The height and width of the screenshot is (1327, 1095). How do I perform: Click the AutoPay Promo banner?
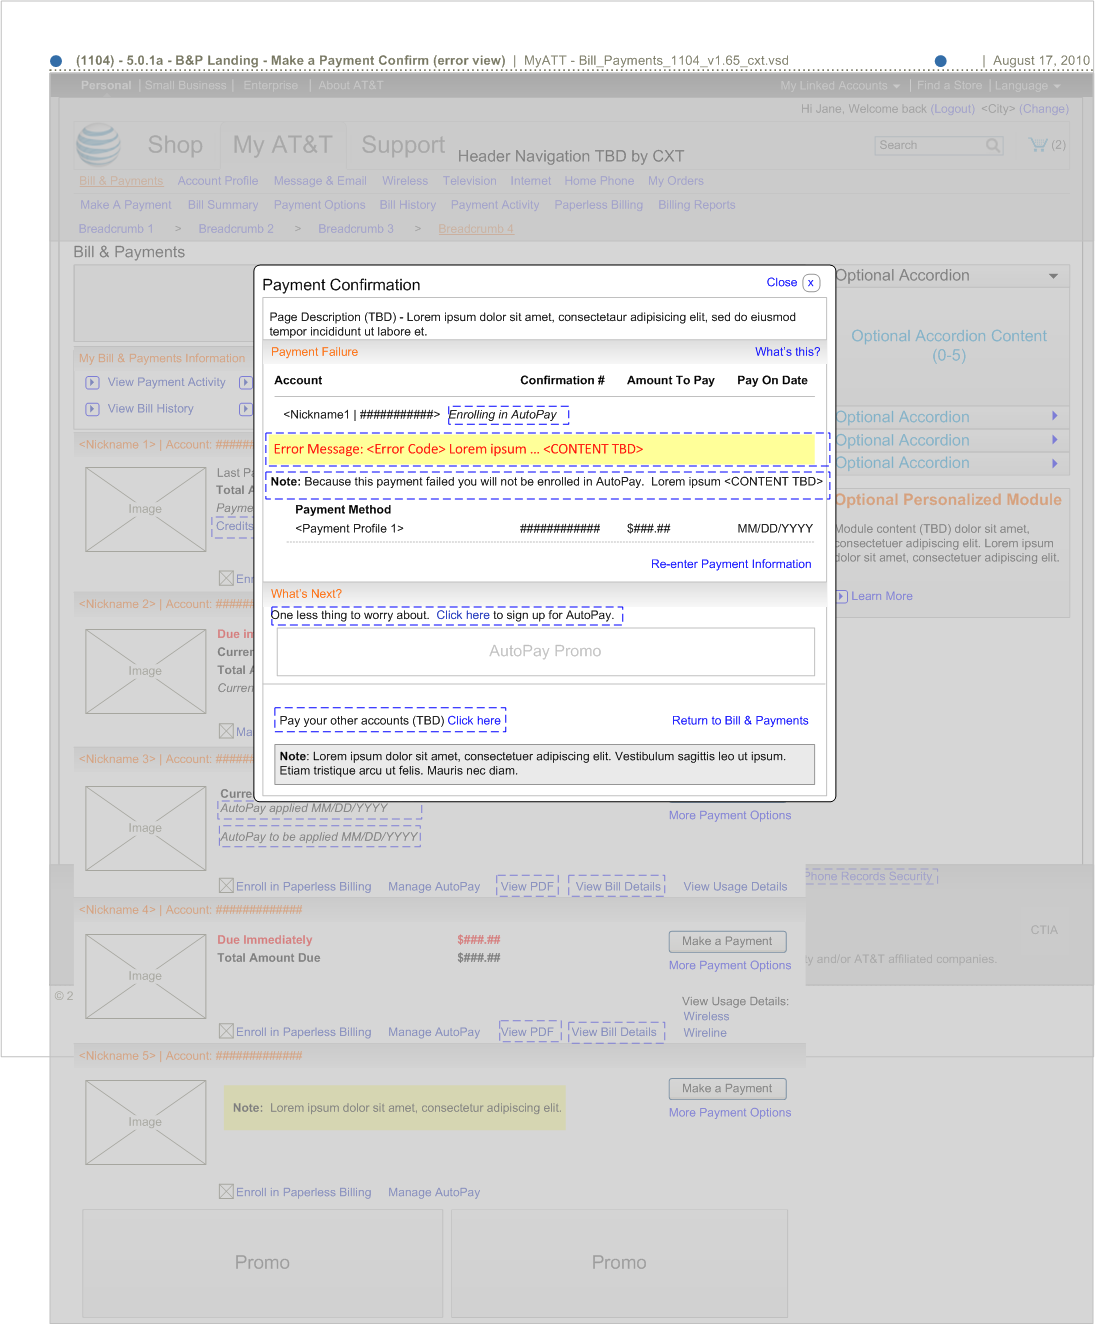pyautogui.click(x=546, y=651)
